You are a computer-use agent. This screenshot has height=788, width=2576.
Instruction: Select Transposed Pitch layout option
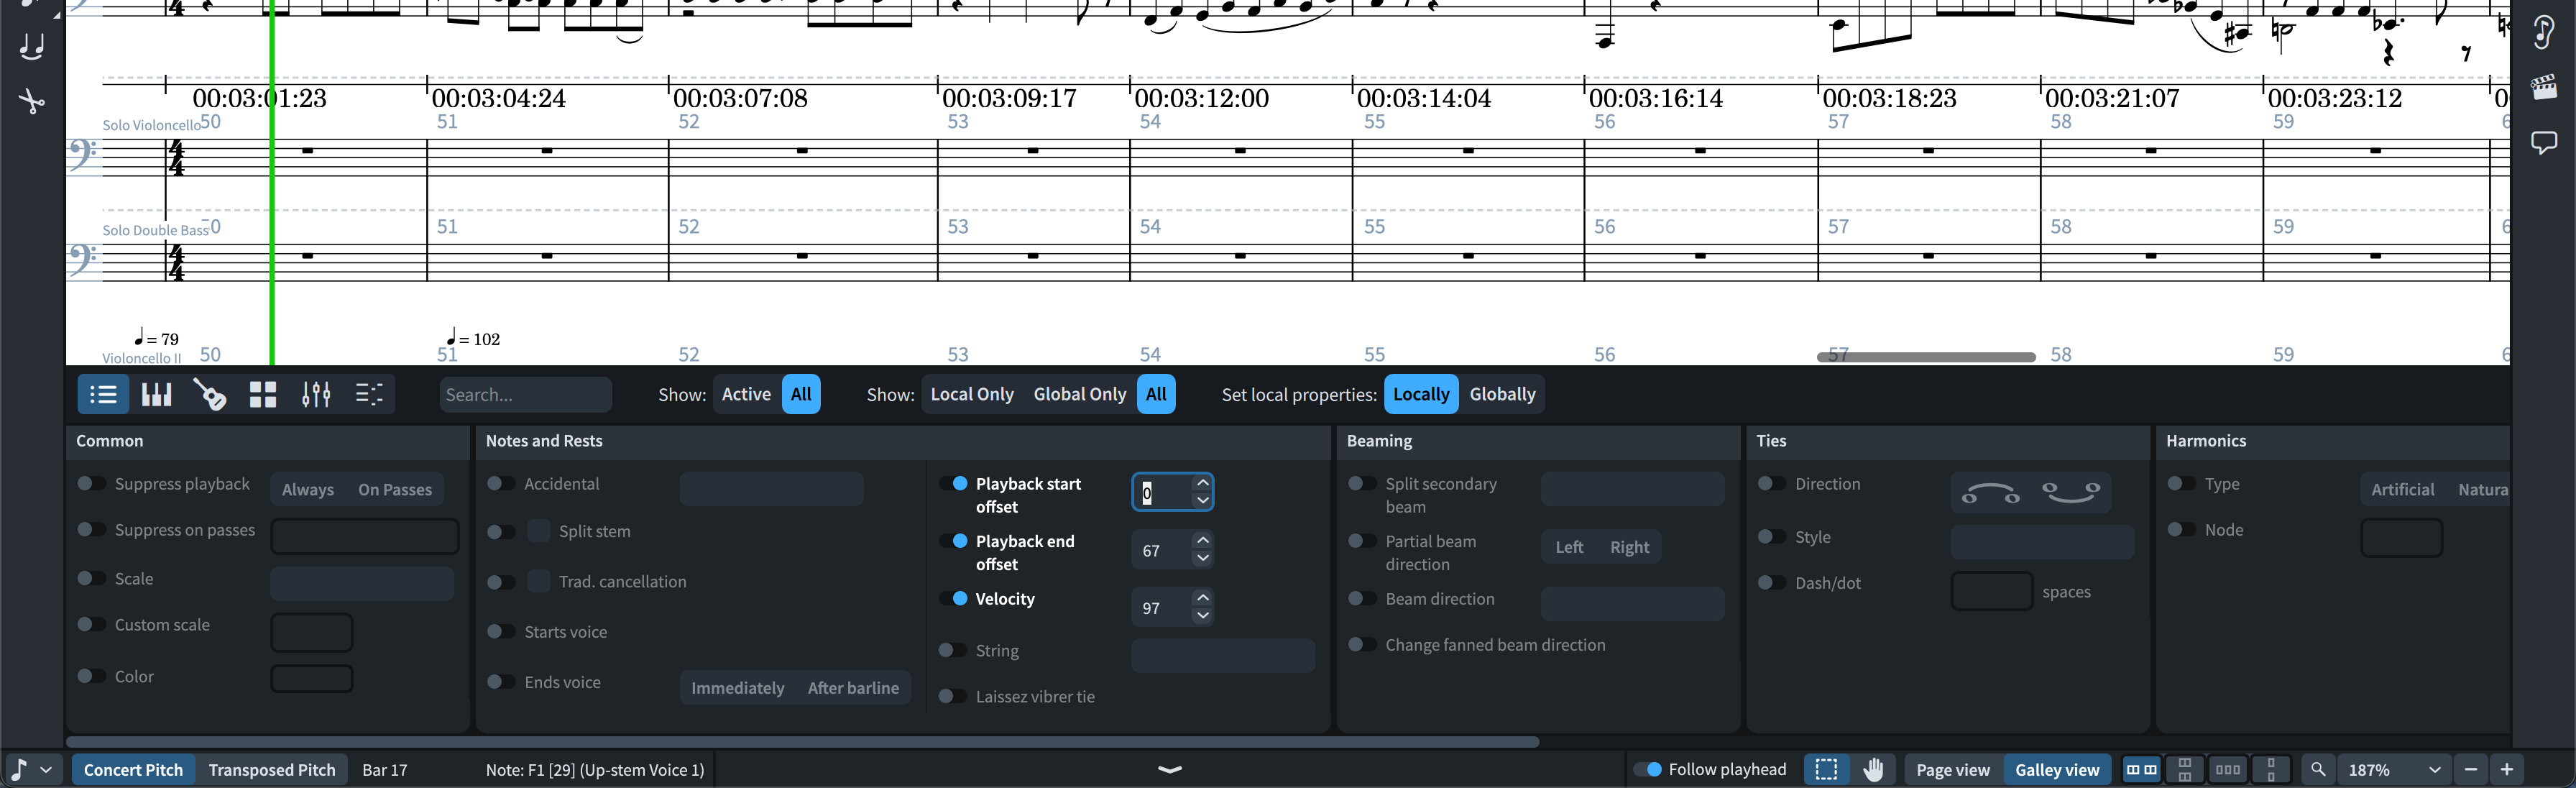pyautogui.click(x=272, y=770)
